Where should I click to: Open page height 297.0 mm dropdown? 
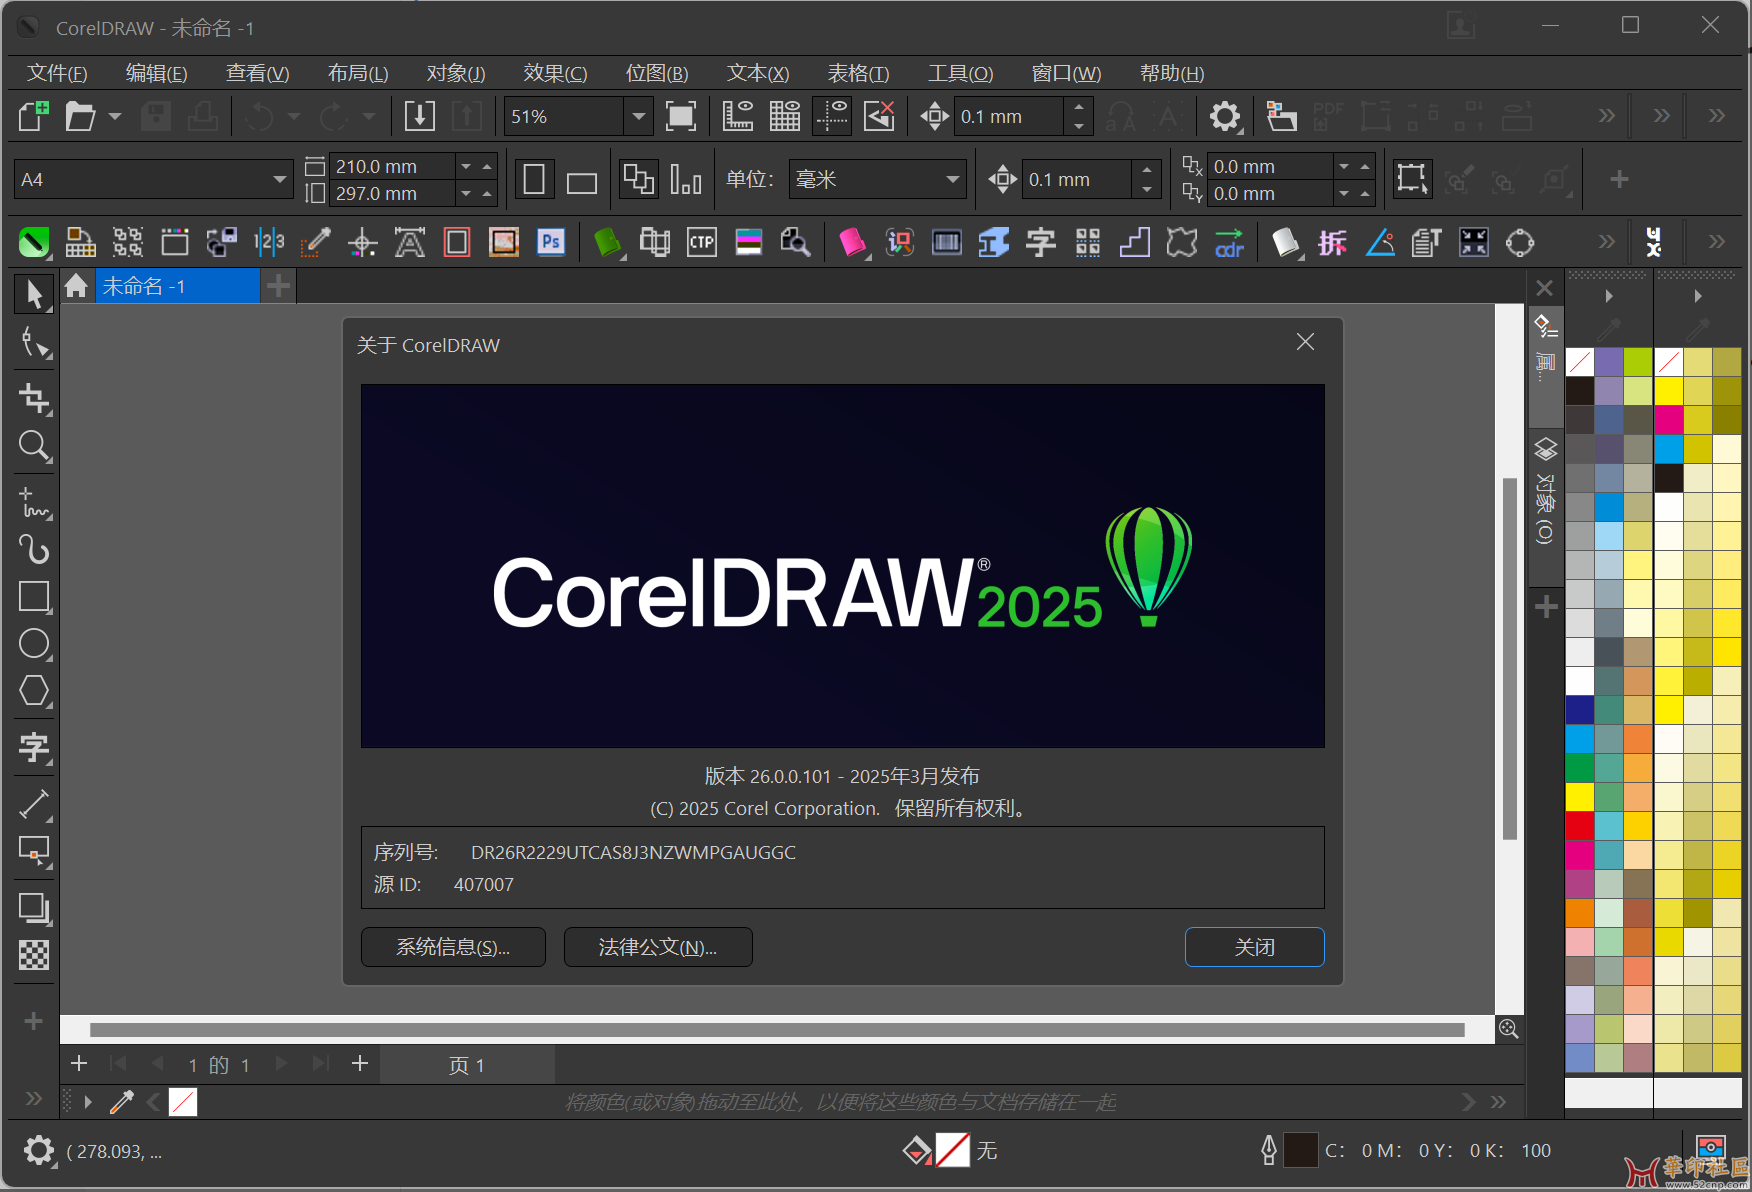pyautogui.click(x=466, y=193)
